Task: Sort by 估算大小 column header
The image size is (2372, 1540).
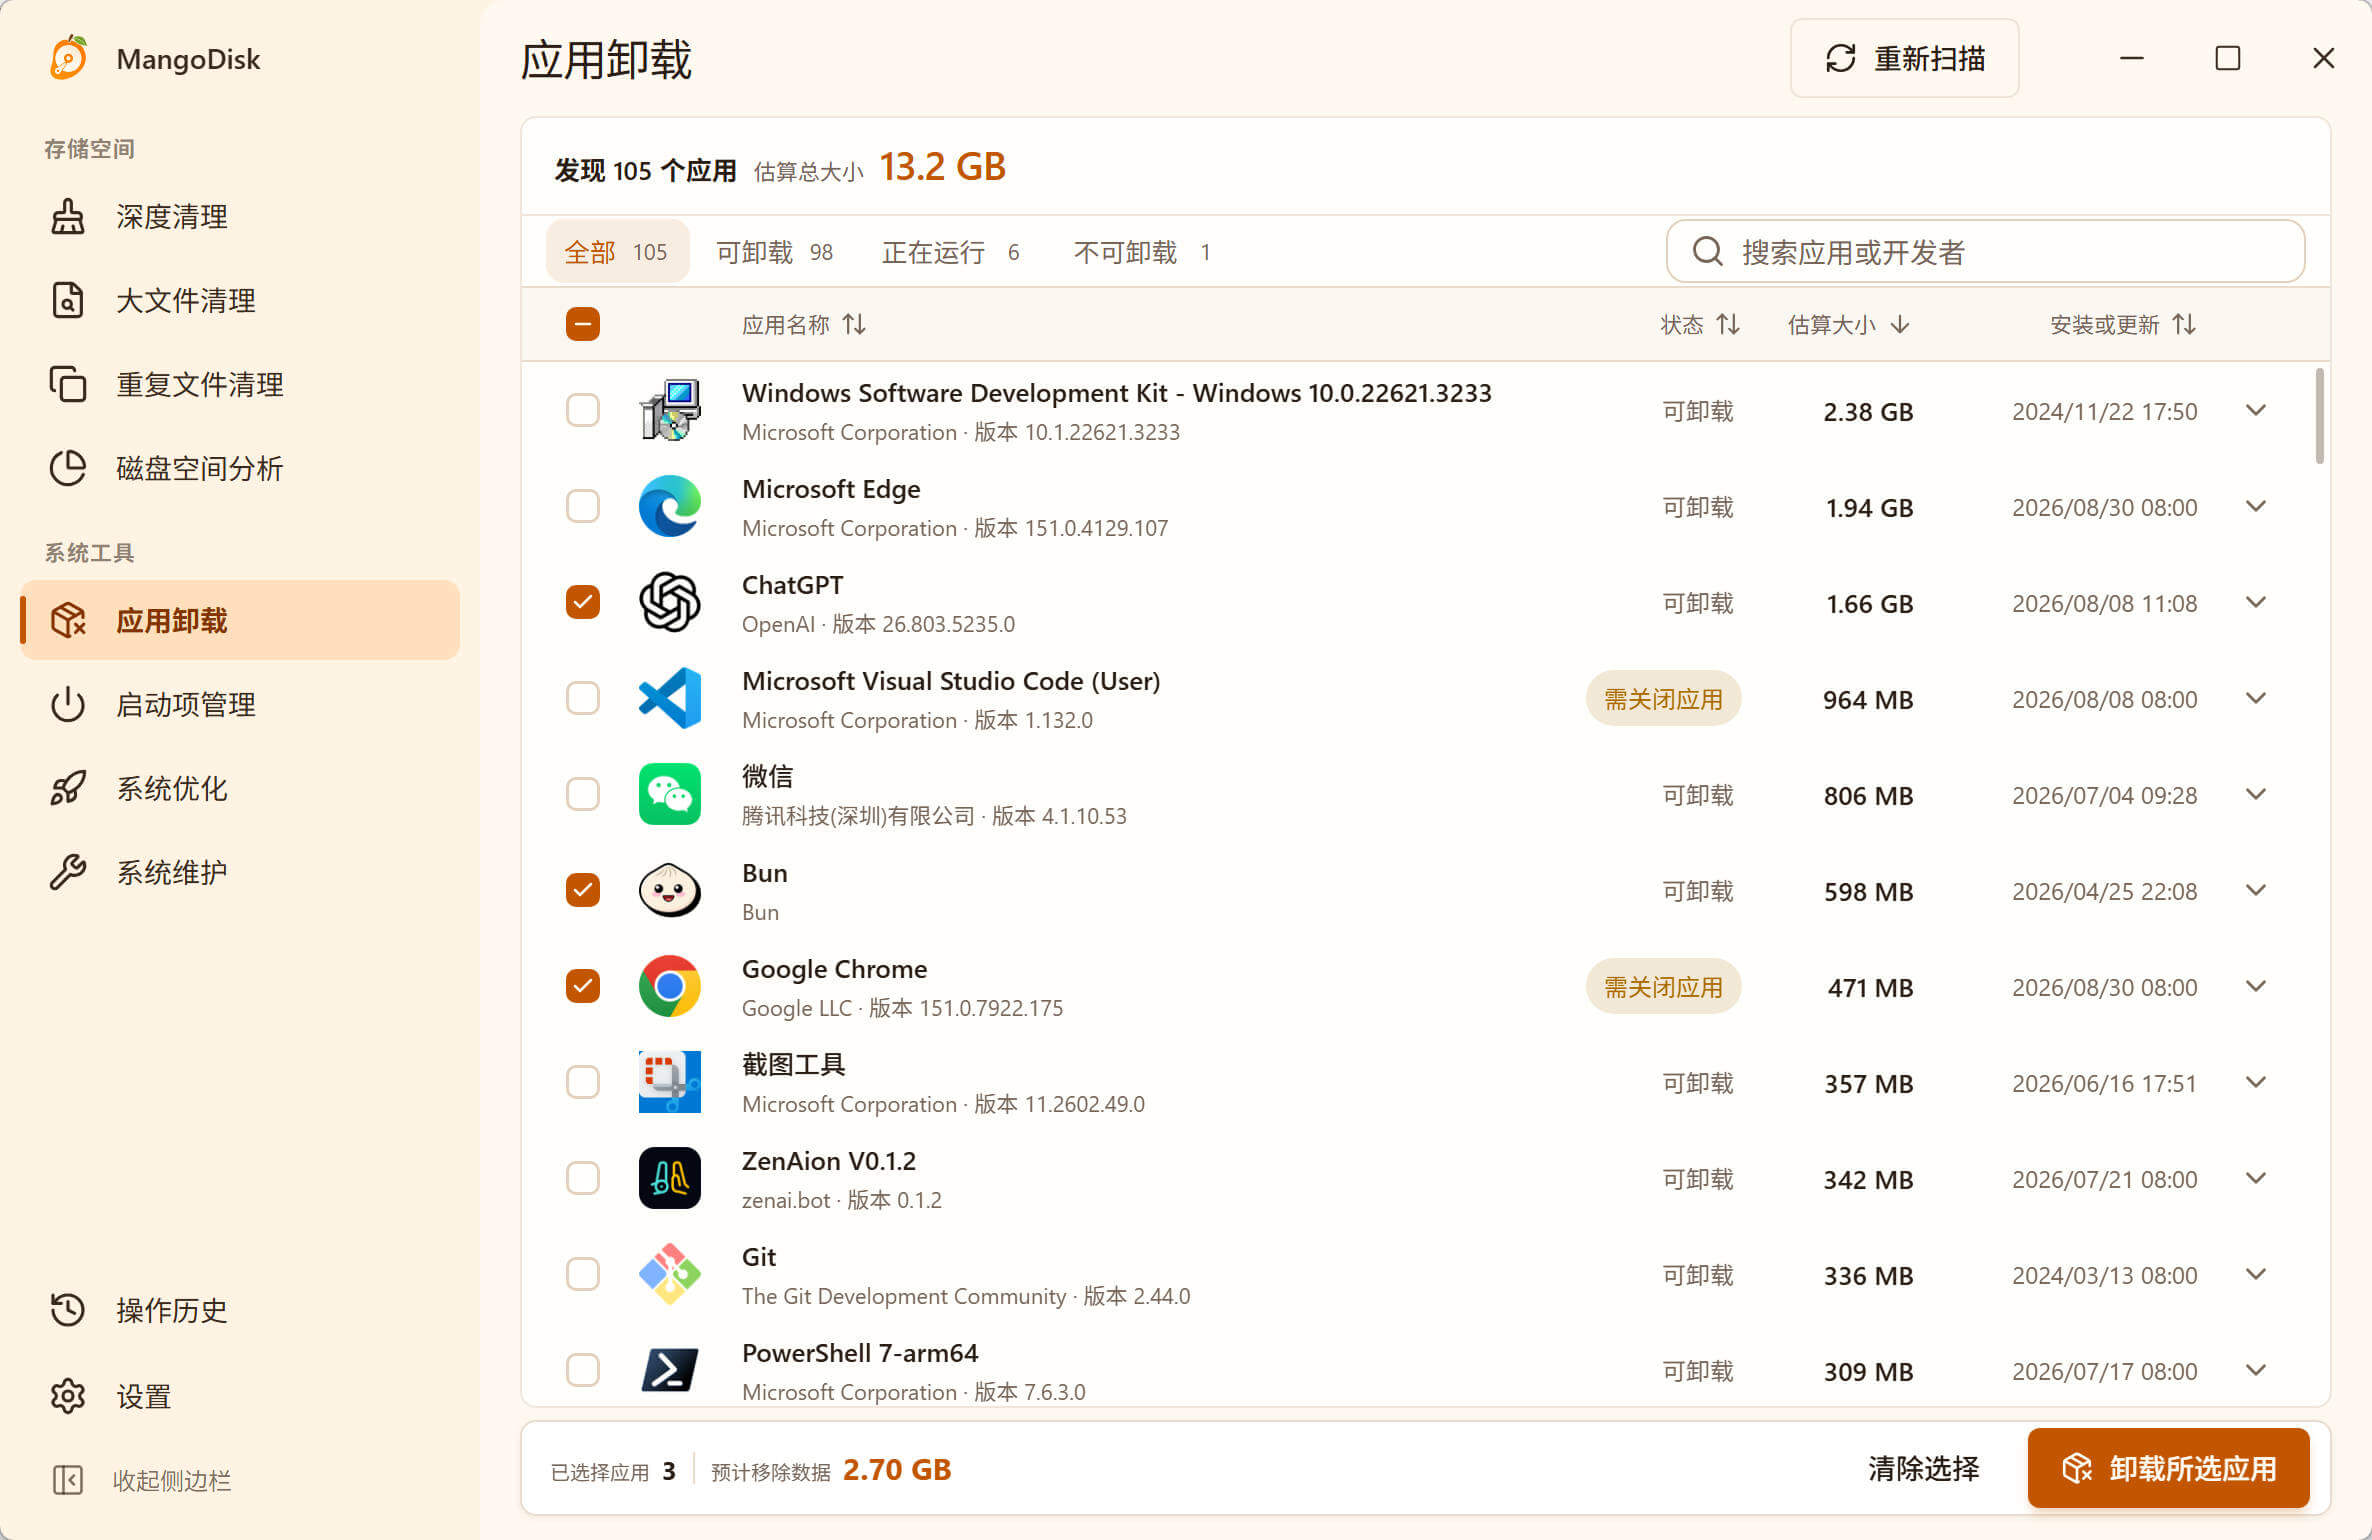Action: tap(1849, 325)
